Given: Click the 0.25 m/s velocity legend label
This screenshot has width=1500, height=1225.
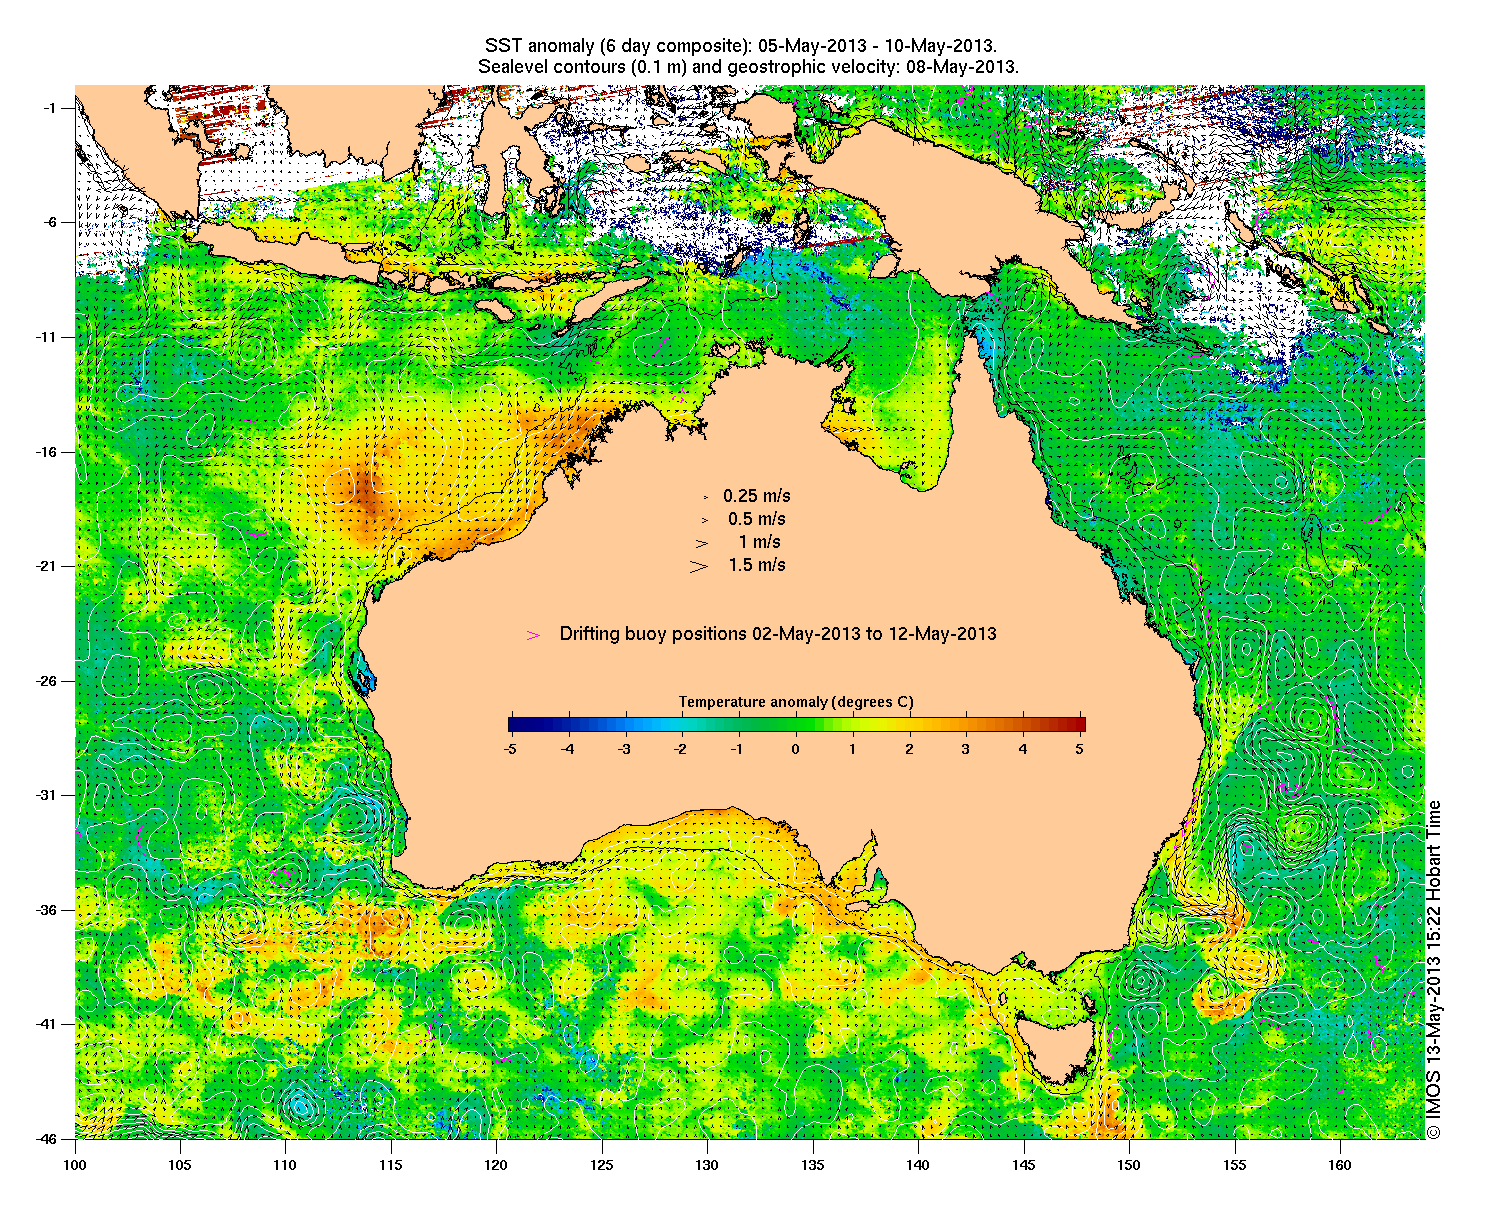Looking at the screenshot, I should (x=757, y=496).
